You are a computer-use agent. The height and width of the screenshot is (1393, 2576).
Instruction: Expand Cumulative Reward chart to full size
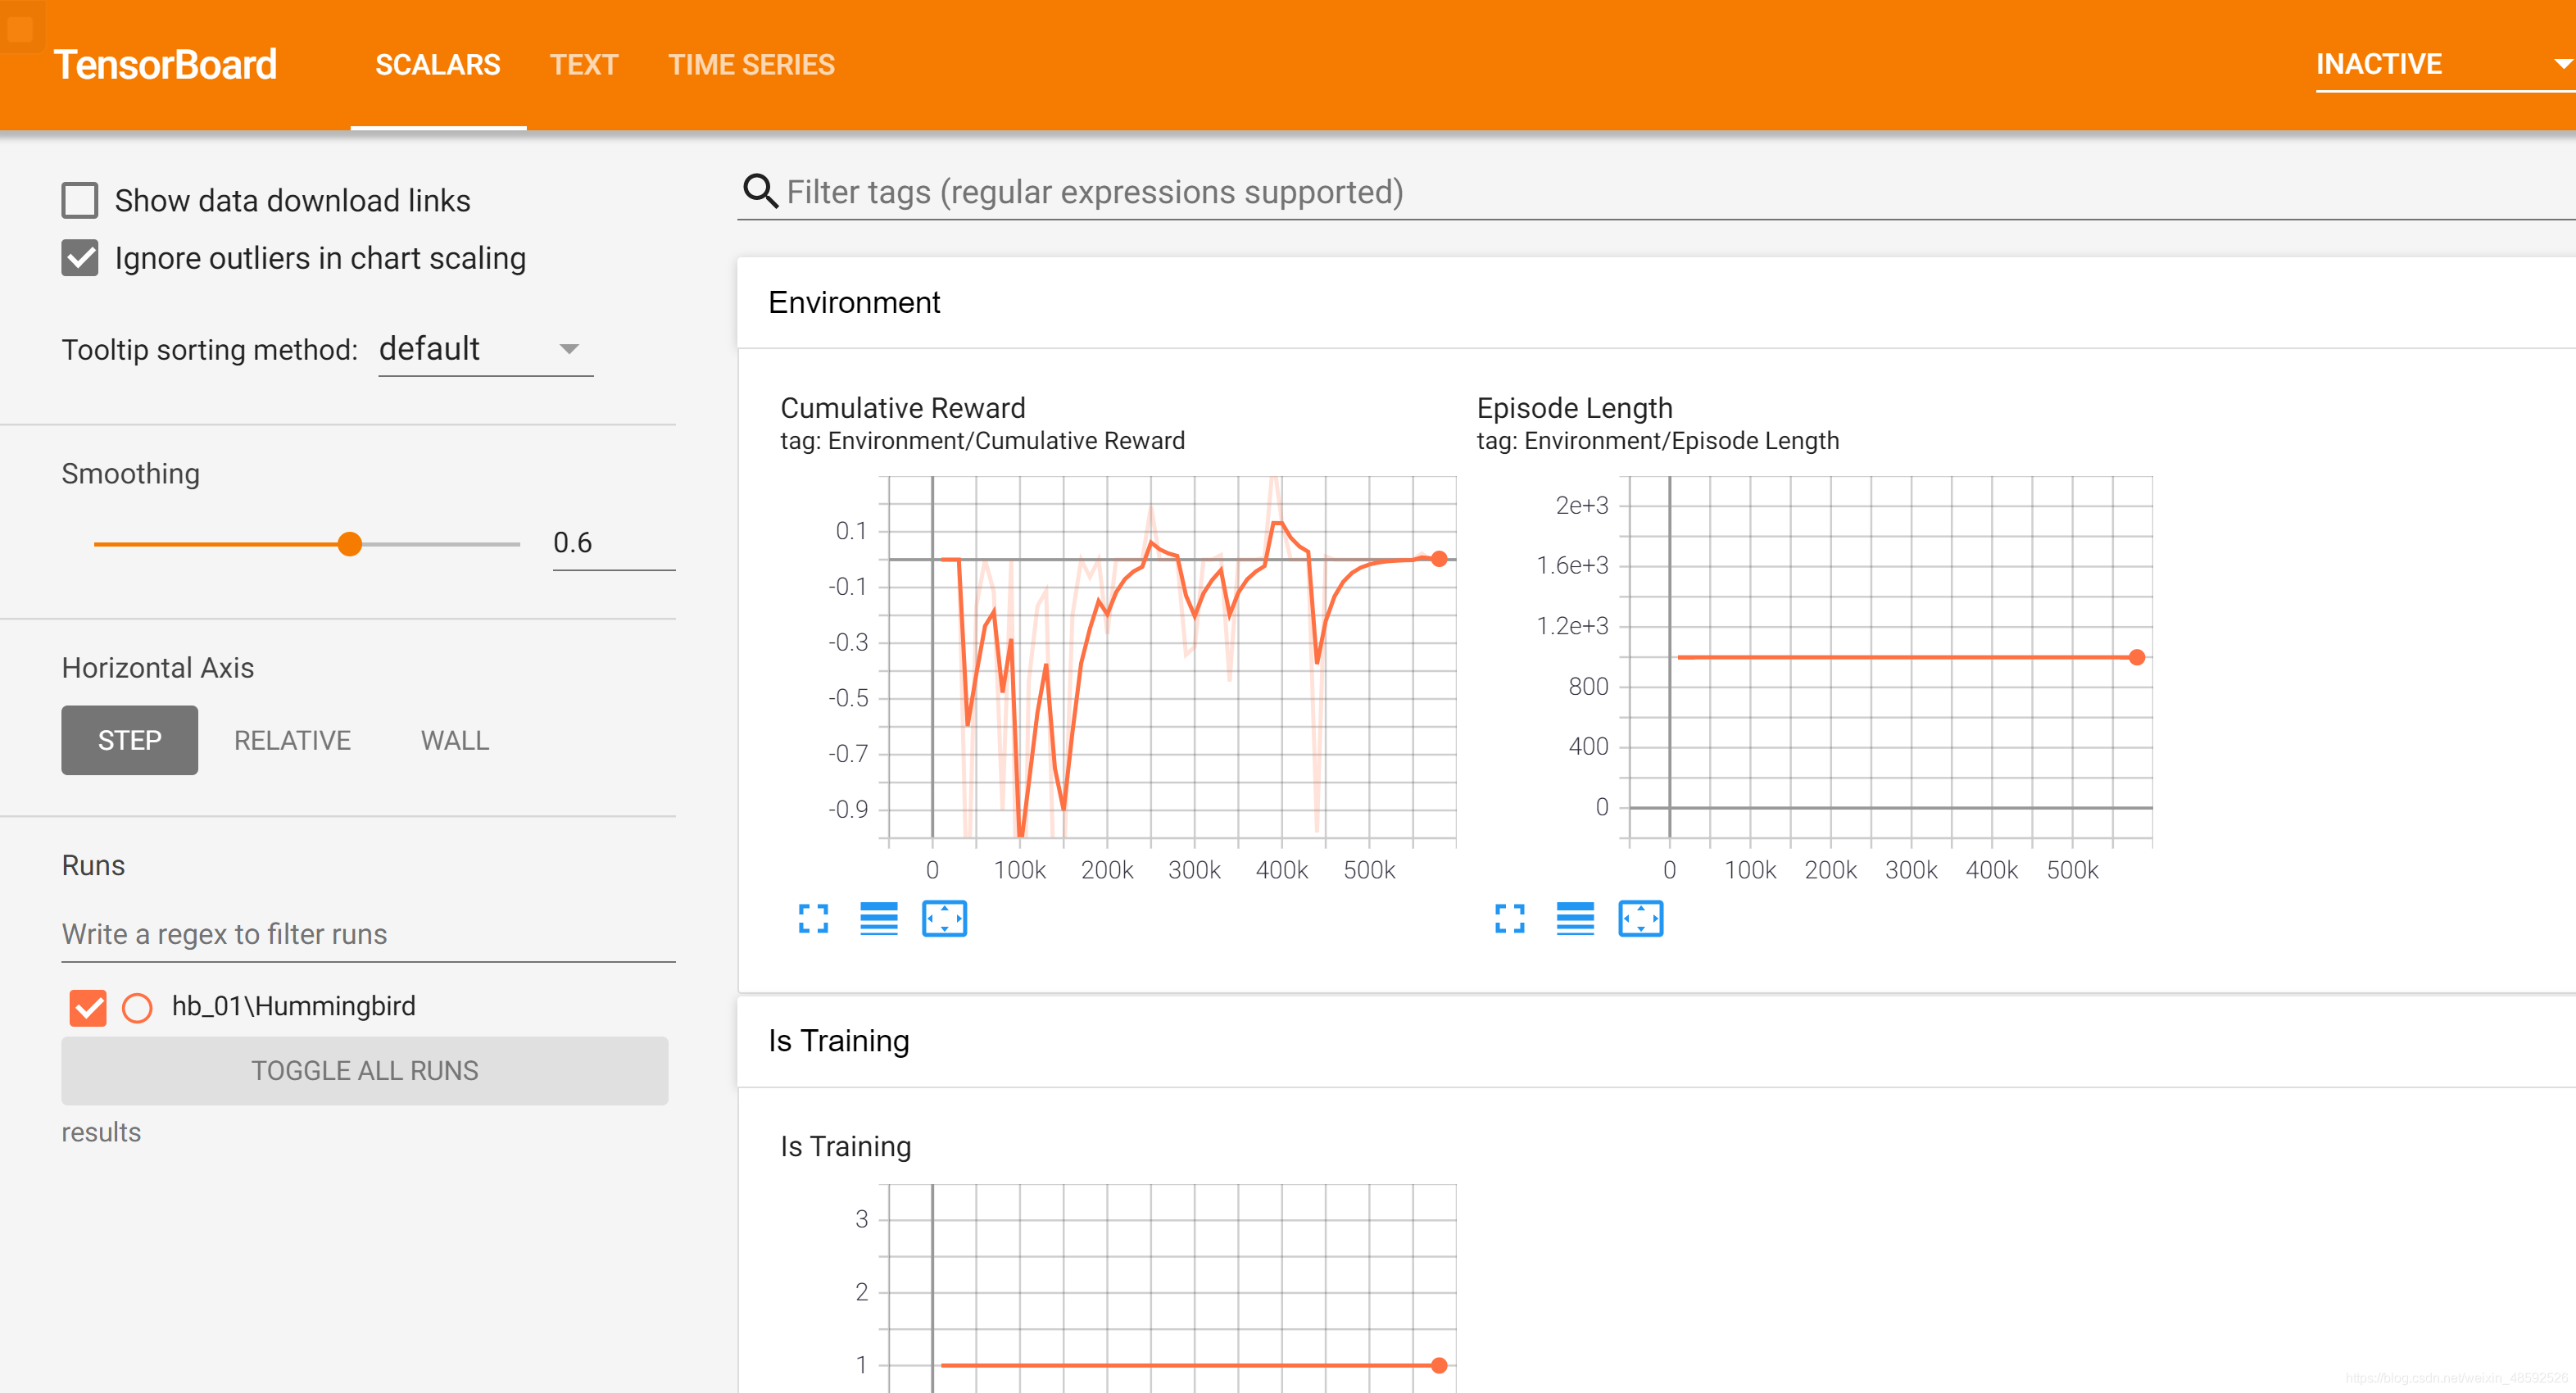tap(813, 918)
